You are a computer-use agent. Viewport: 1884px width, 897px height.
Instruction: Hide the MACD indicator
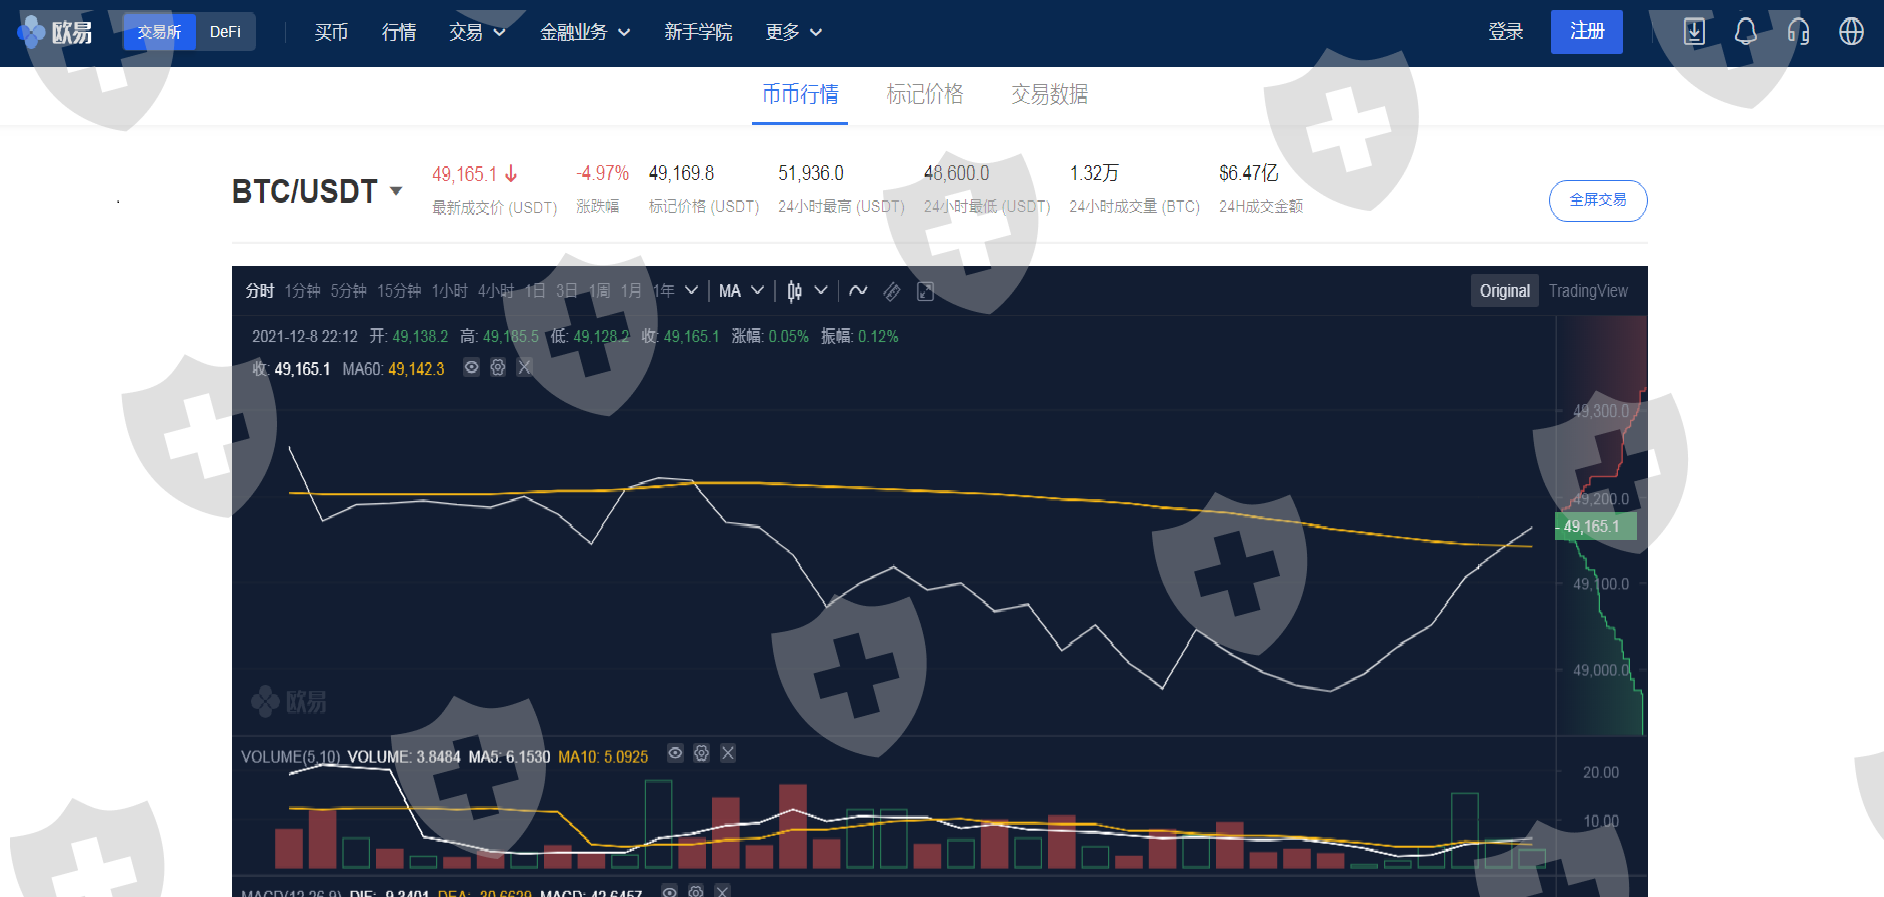click(x=670, y=890)
